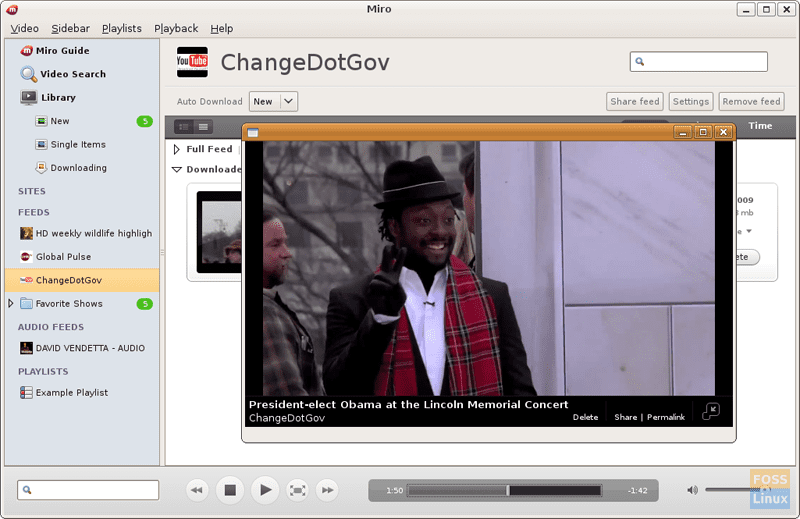Select the ChangeDotGov feed
This screenshot has width=800, height=519.
point(82,280)
